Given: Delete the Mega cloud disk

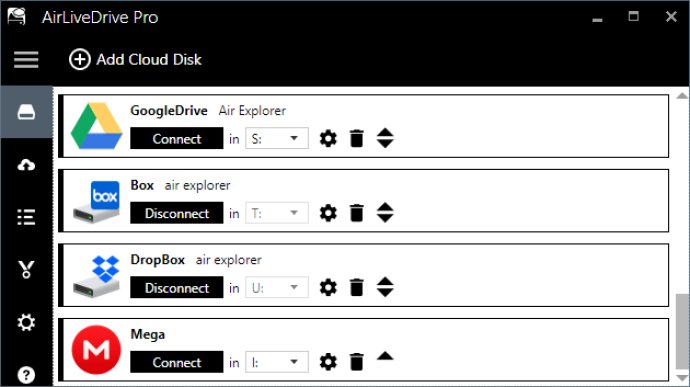Looking at the screenshot, I should pos(356,362).
